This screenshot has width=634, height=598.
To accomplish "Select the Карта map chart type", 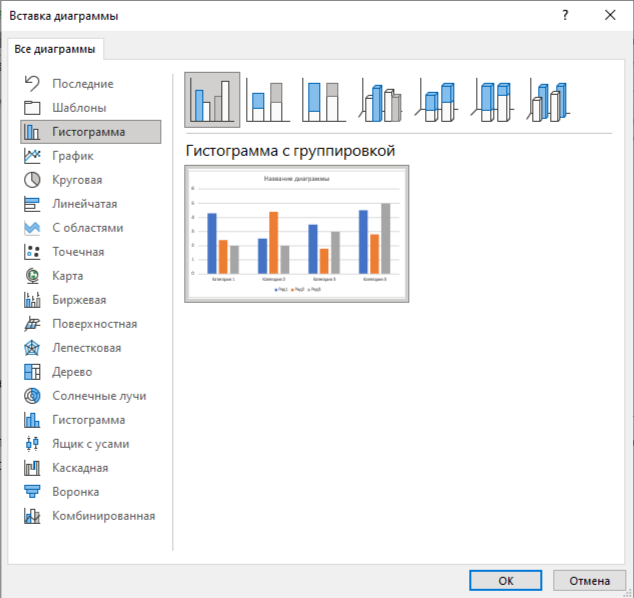I will [x=67, y=276].
